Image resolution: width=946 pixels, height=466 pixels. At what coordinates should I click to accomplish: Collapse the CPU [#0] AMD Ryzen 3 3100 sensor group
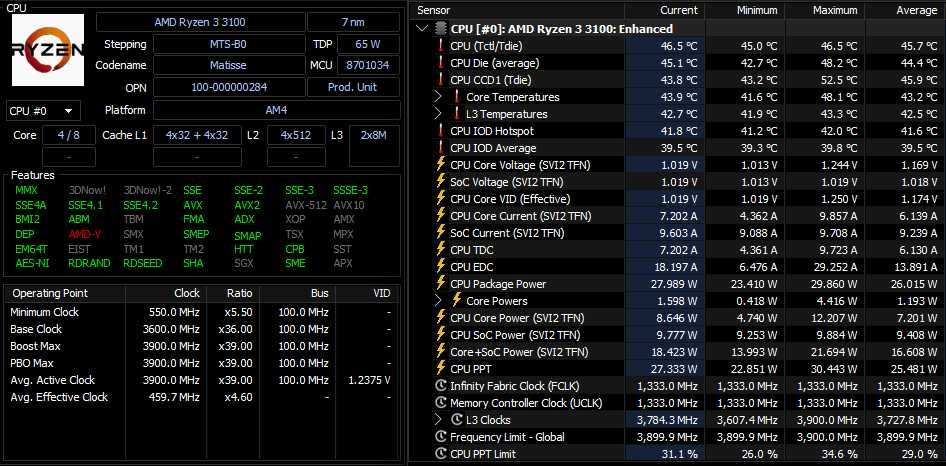(422, 28)
